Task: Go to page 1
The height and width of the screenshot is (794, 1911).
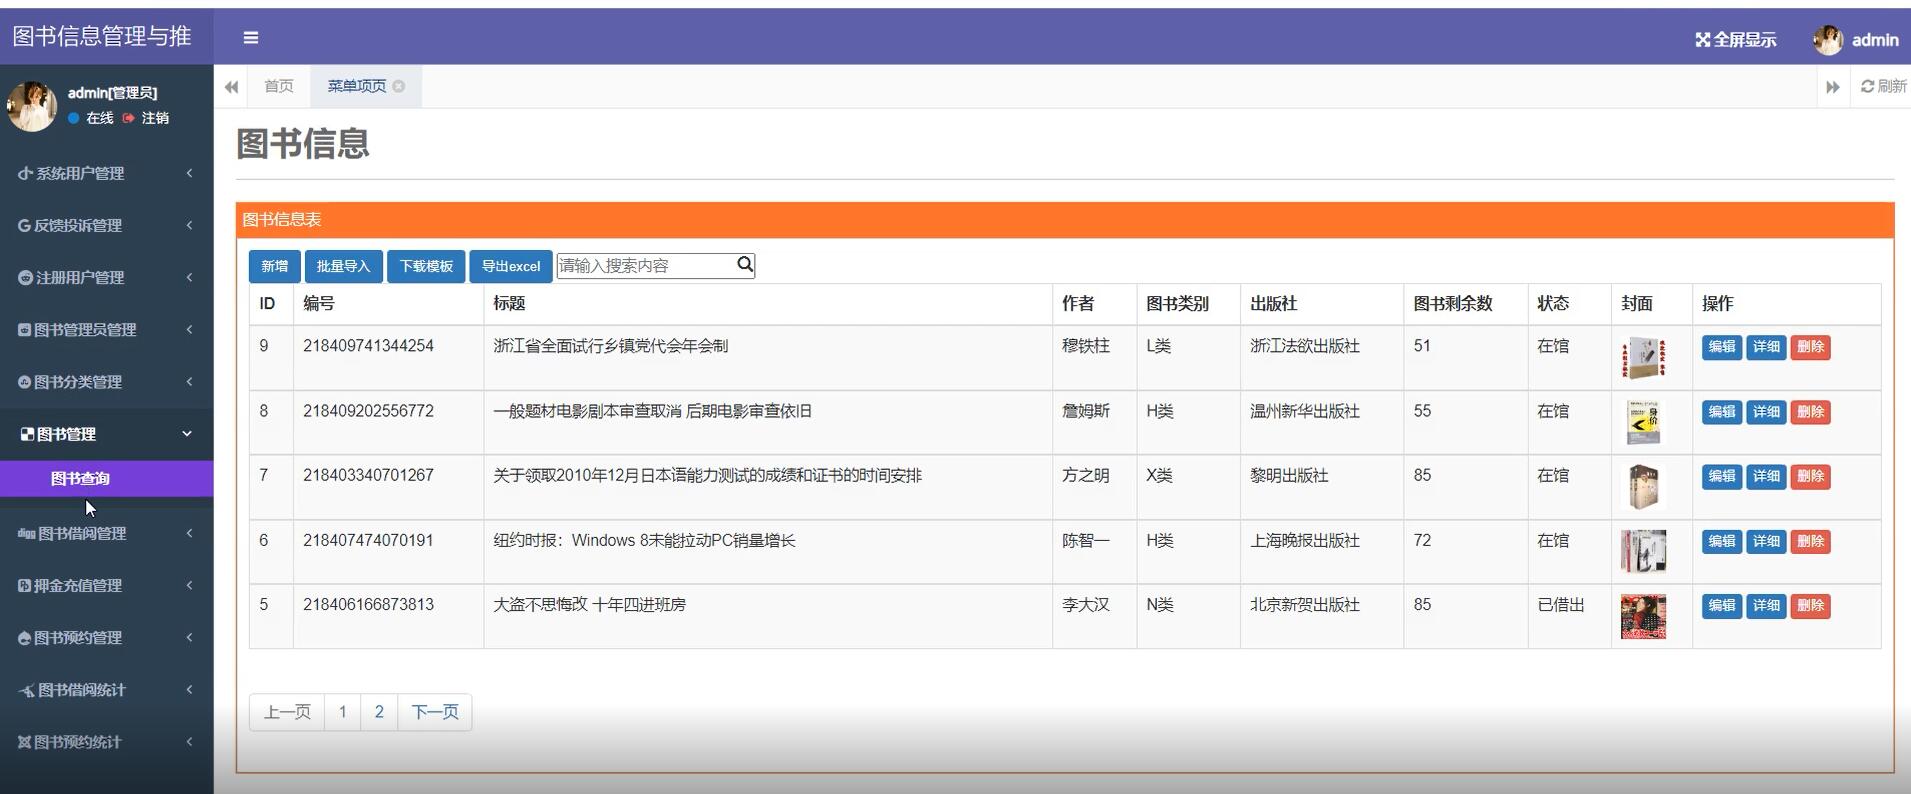Action: (342, 712)
